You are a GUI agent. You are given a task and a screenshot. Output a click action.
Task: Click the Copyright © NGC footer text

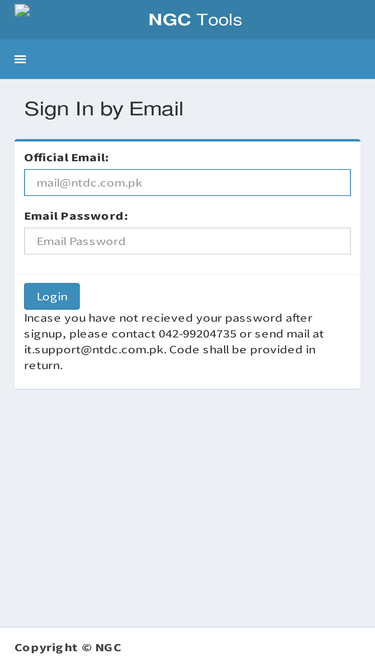point(68,647)
